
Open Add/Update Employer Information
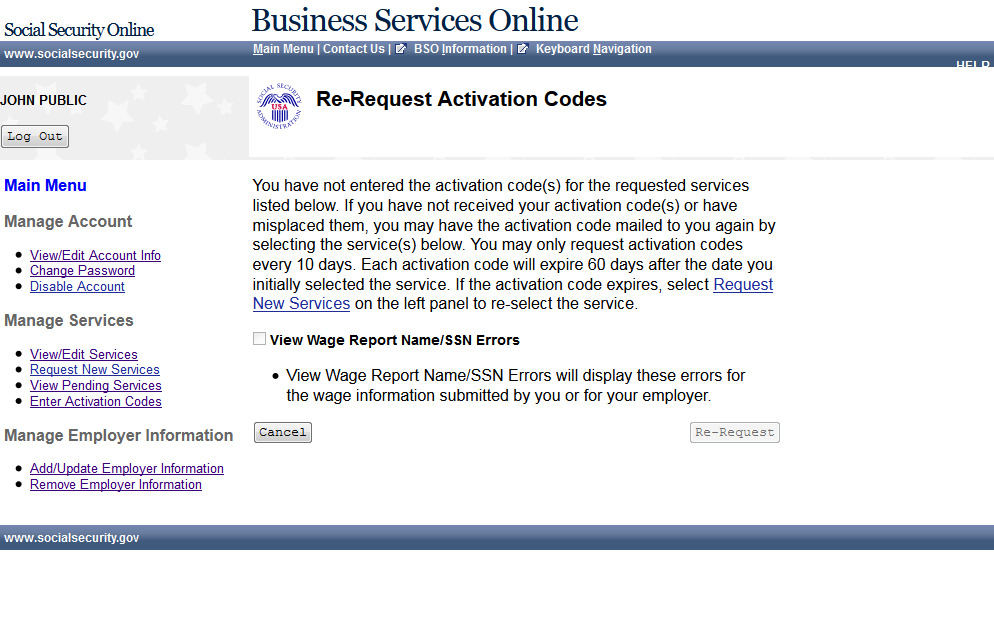coord(127,468)
